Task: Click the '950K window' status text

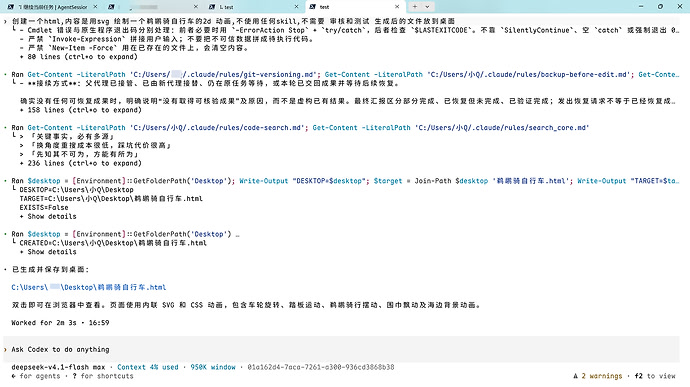Action: pyautogui.click(x=213, y=367)
